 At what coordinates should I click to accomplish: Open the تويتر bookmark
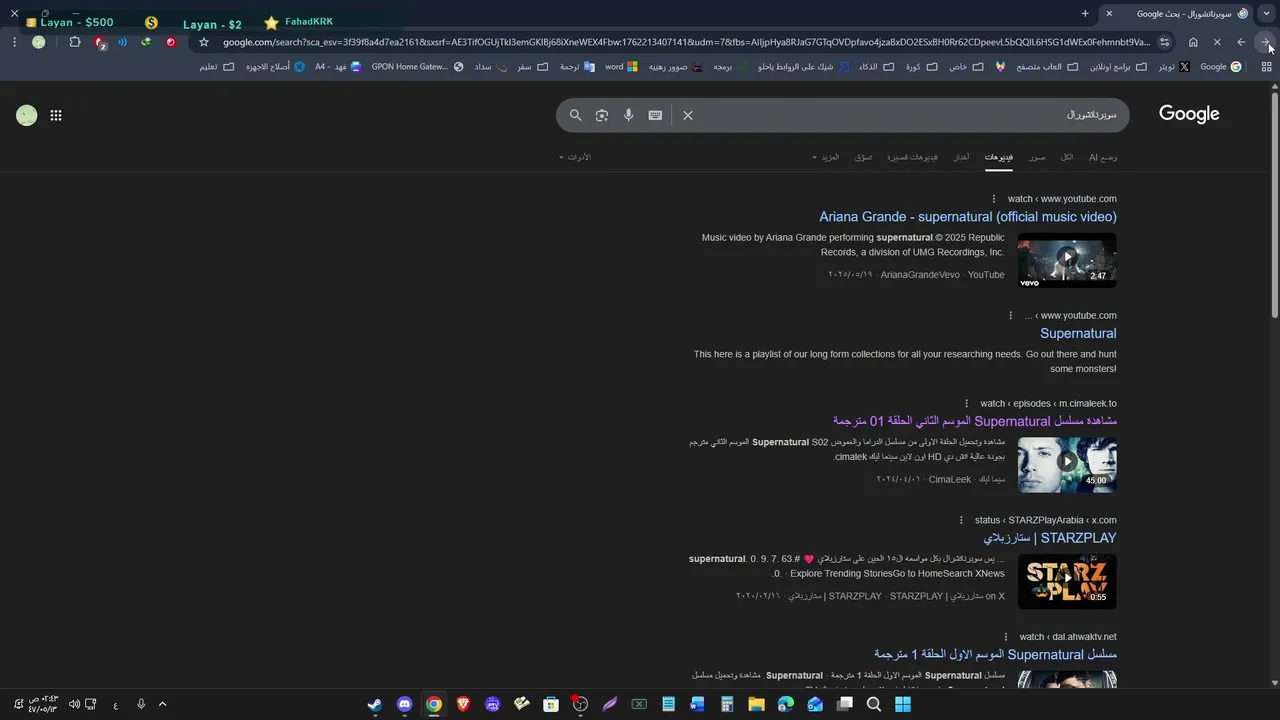pos(1174,67)
